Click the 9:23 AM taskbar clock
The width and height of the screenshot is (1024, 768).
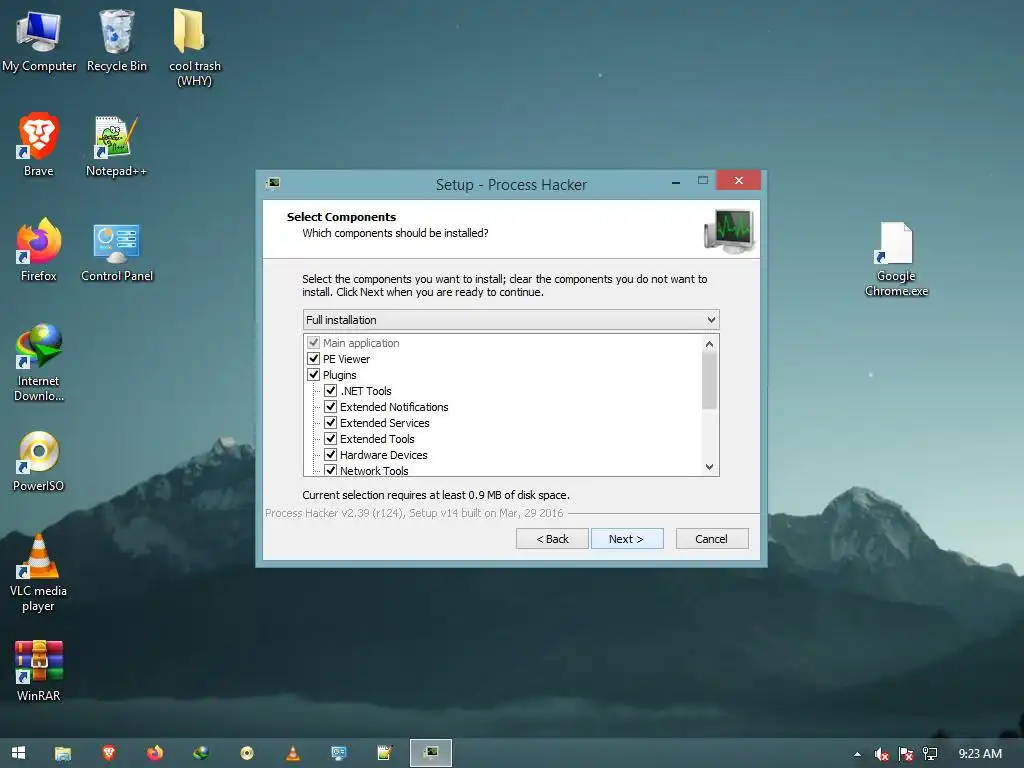click(980, 754)
